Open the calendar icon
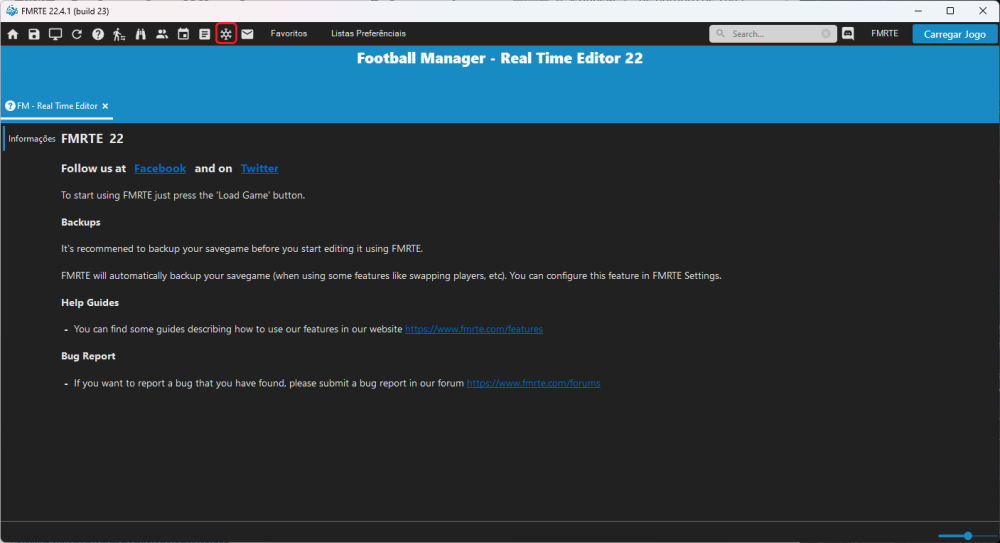1000x543 pixels. pos(183,34)
